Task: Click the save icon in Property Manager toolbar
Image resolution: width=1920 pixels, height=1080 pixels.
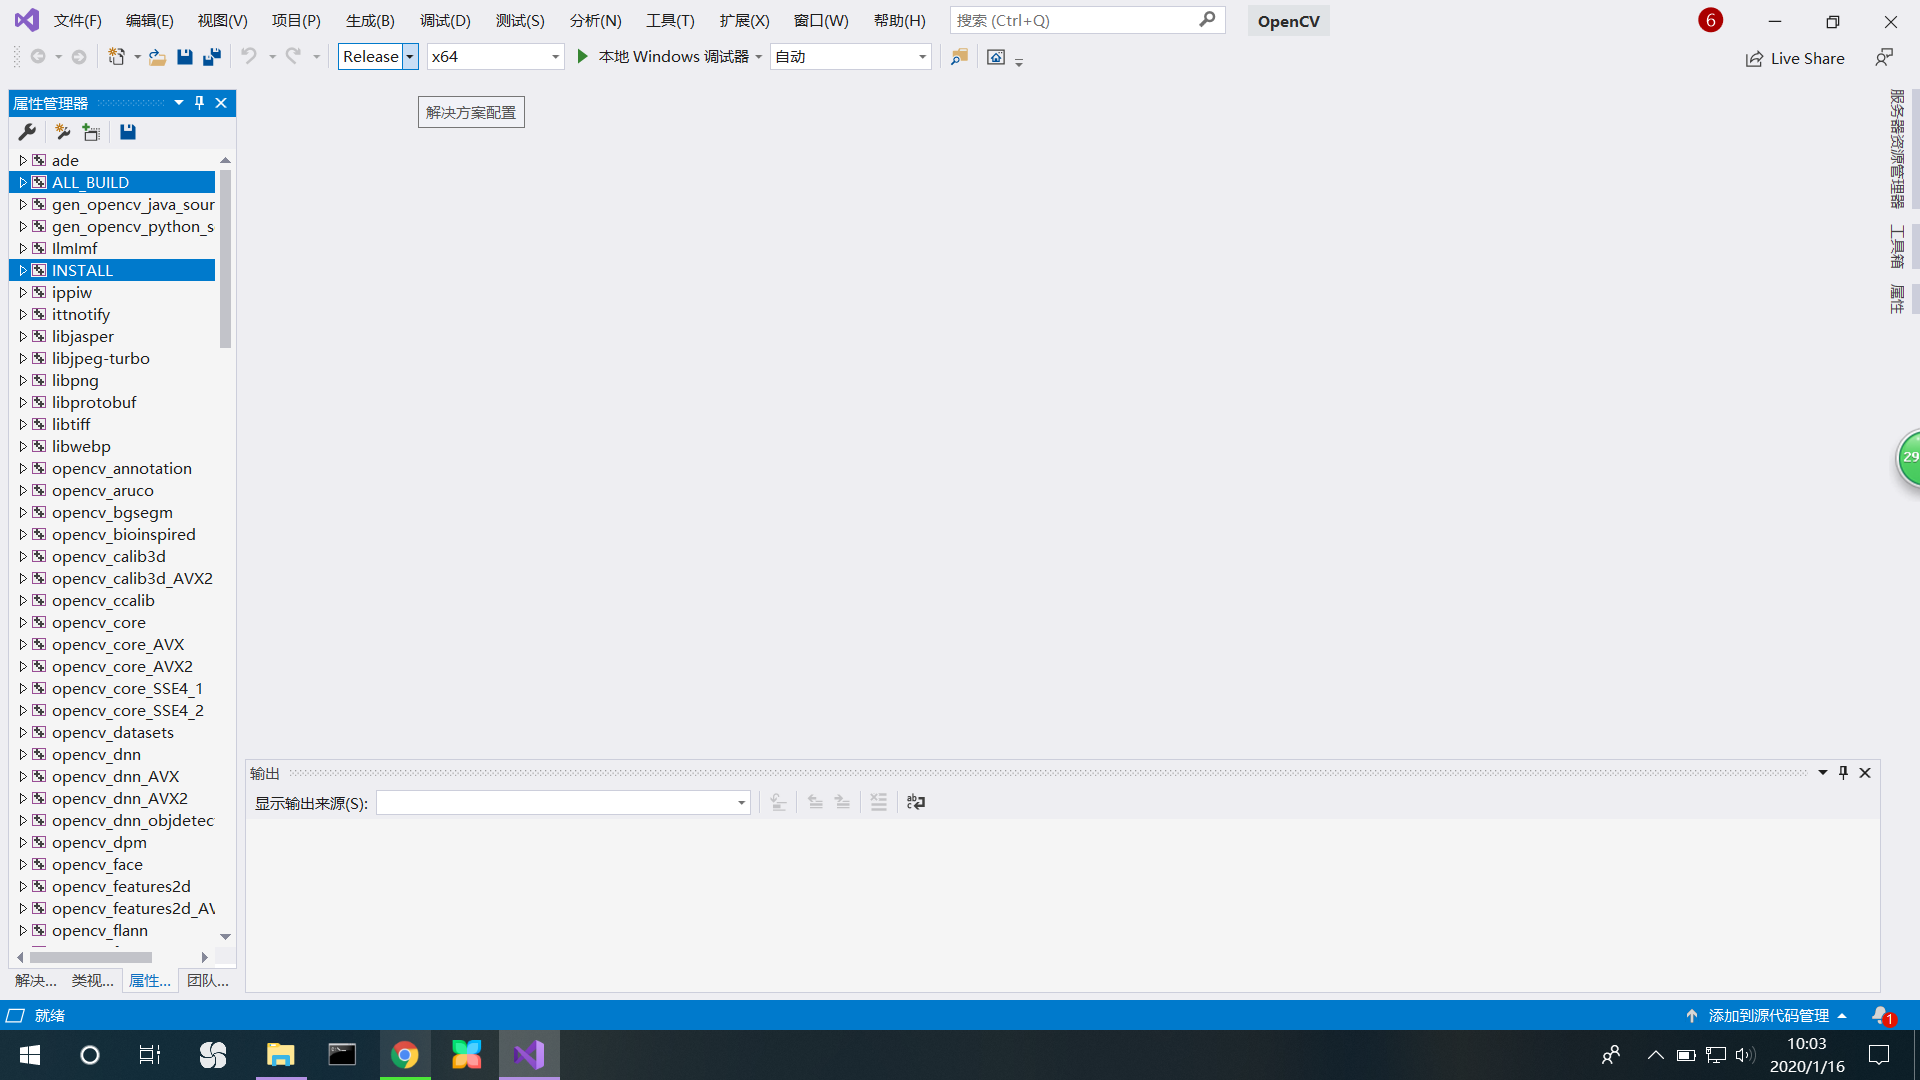Action: click(x=128, y=132)
